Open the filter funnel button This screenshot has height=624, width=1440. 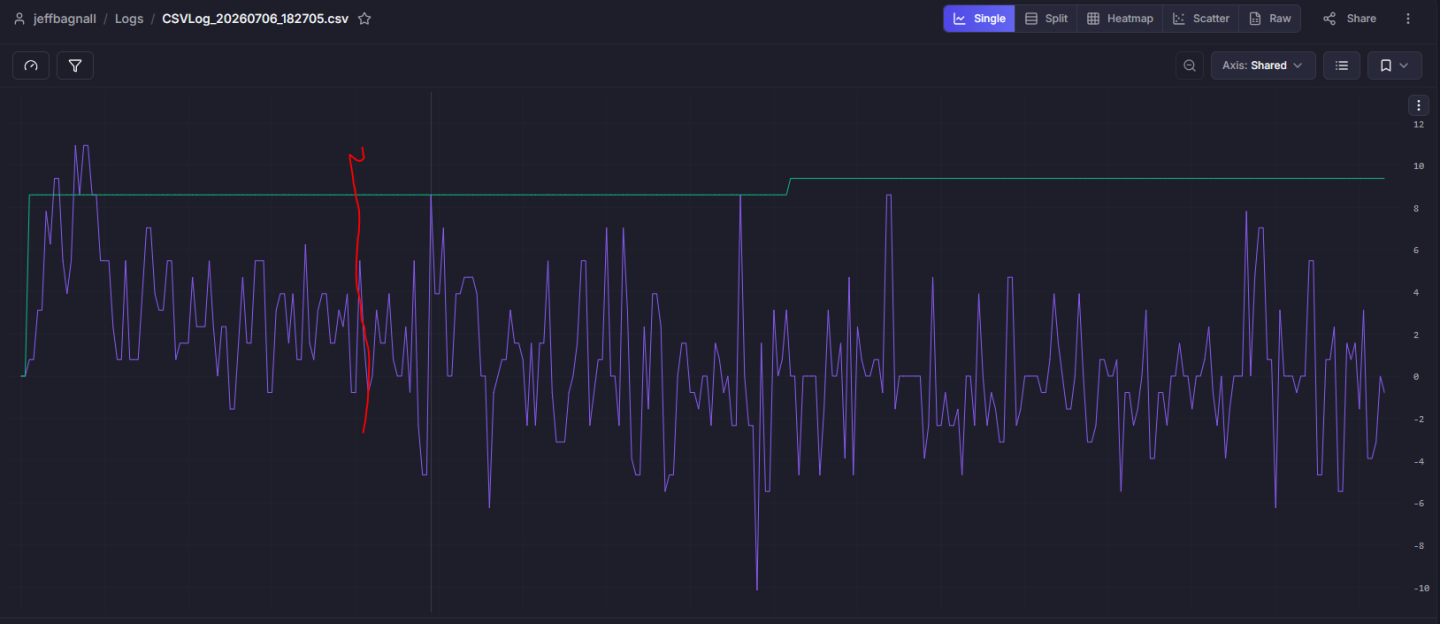(75, 66)
